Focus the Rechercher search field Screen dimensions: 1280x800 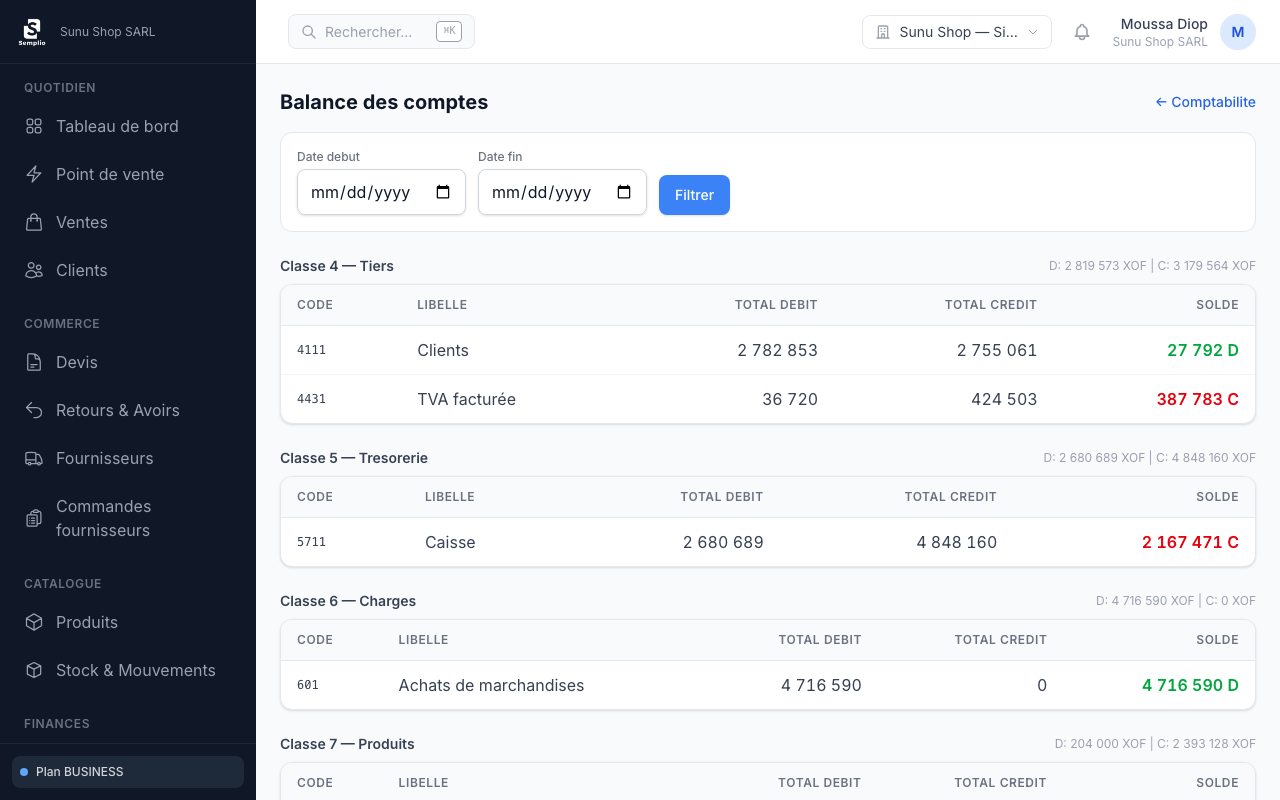[x=368, y=32]
